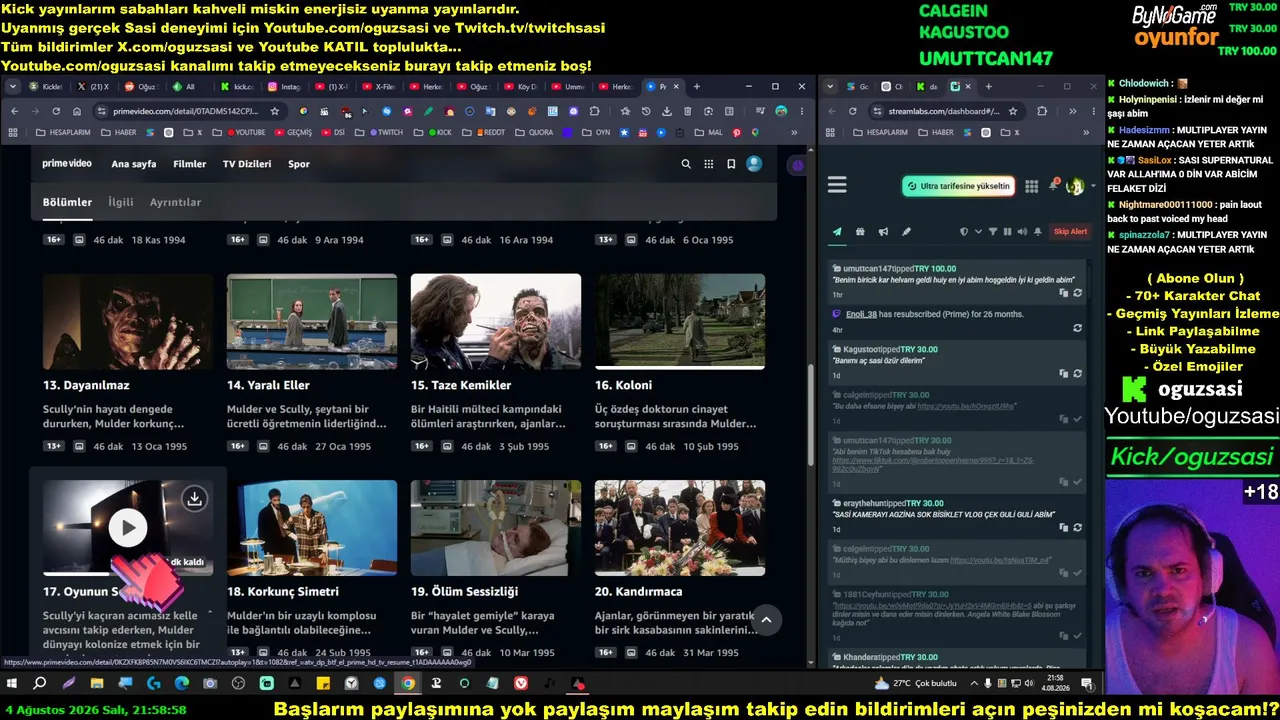Open the highlighter pen icon tab in Streamlabs
Image resolution: width=1280 pixels, height=720 pixels.
click(906, 232)
